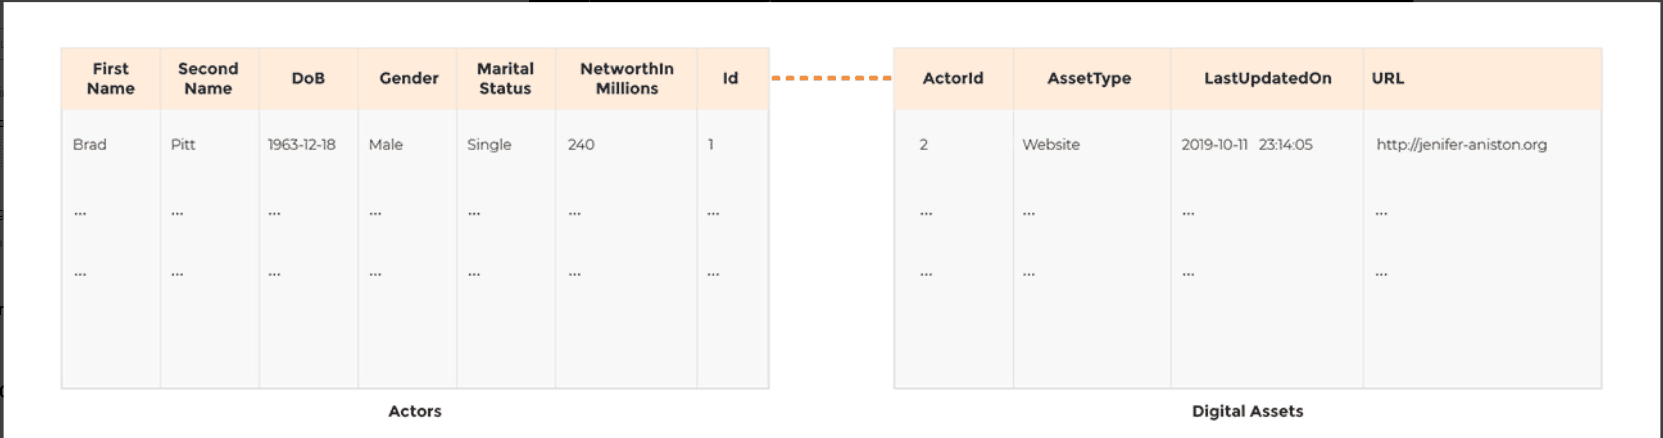
Task: Click the Id column header
Action: pos(730,78)
